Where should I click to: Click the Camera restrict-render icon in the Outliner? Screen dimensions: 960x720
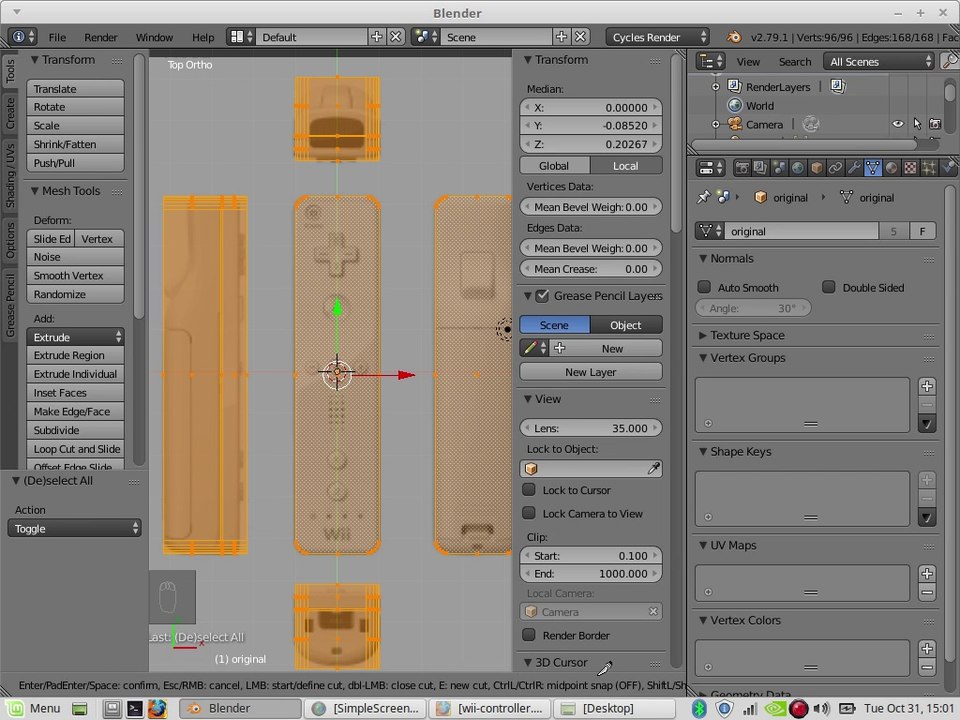point(935,124)
